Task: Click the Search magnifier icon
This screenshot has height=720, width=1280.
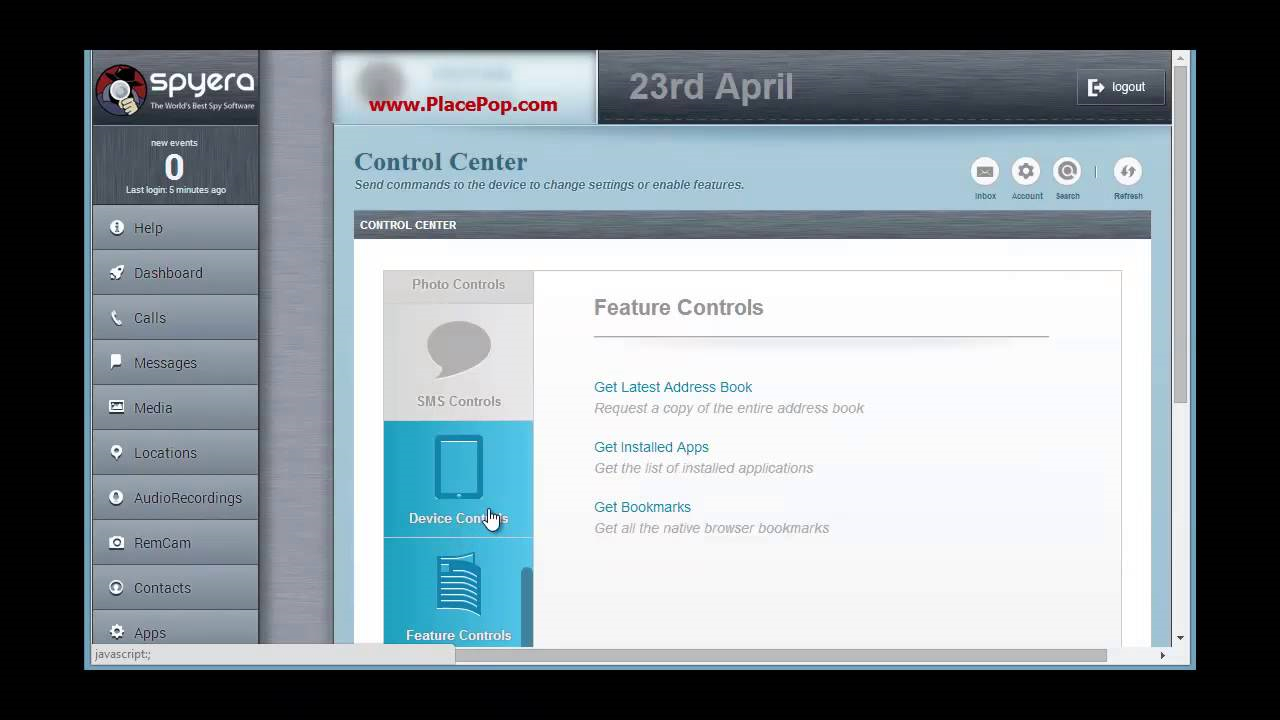Action: pyautogui.click(x=1067, y=172)
